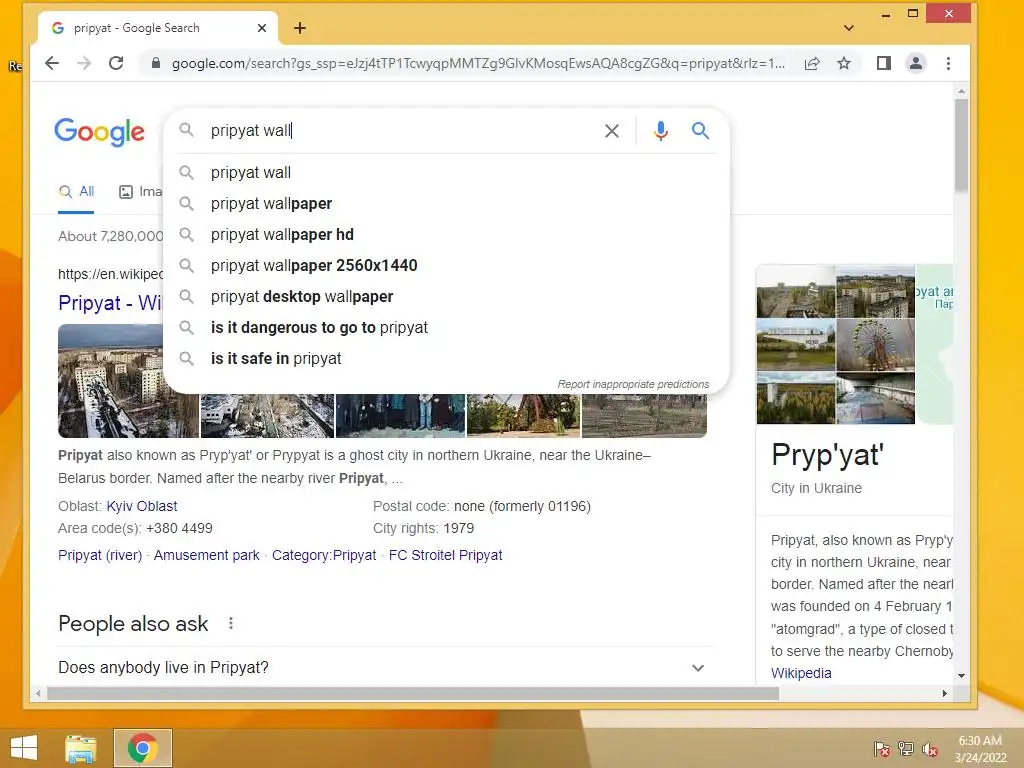Choose 'is it dangerous to go to pripyat'
Viewport: 1024px width, 768px height.
[x=447, y=327]
